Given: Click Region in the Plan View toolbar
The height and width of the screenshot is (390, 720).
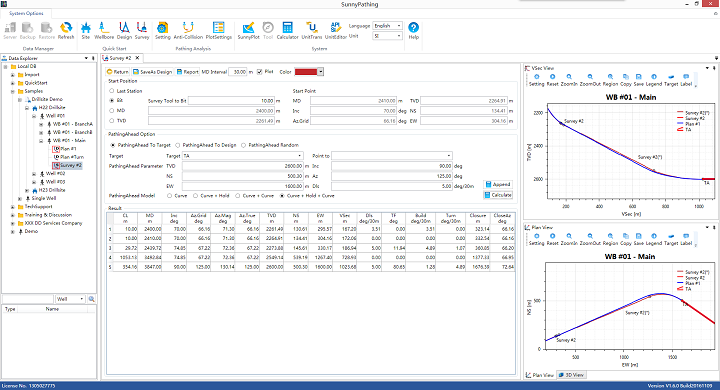Looking at the screenshot, I should [x=610, y=239].
